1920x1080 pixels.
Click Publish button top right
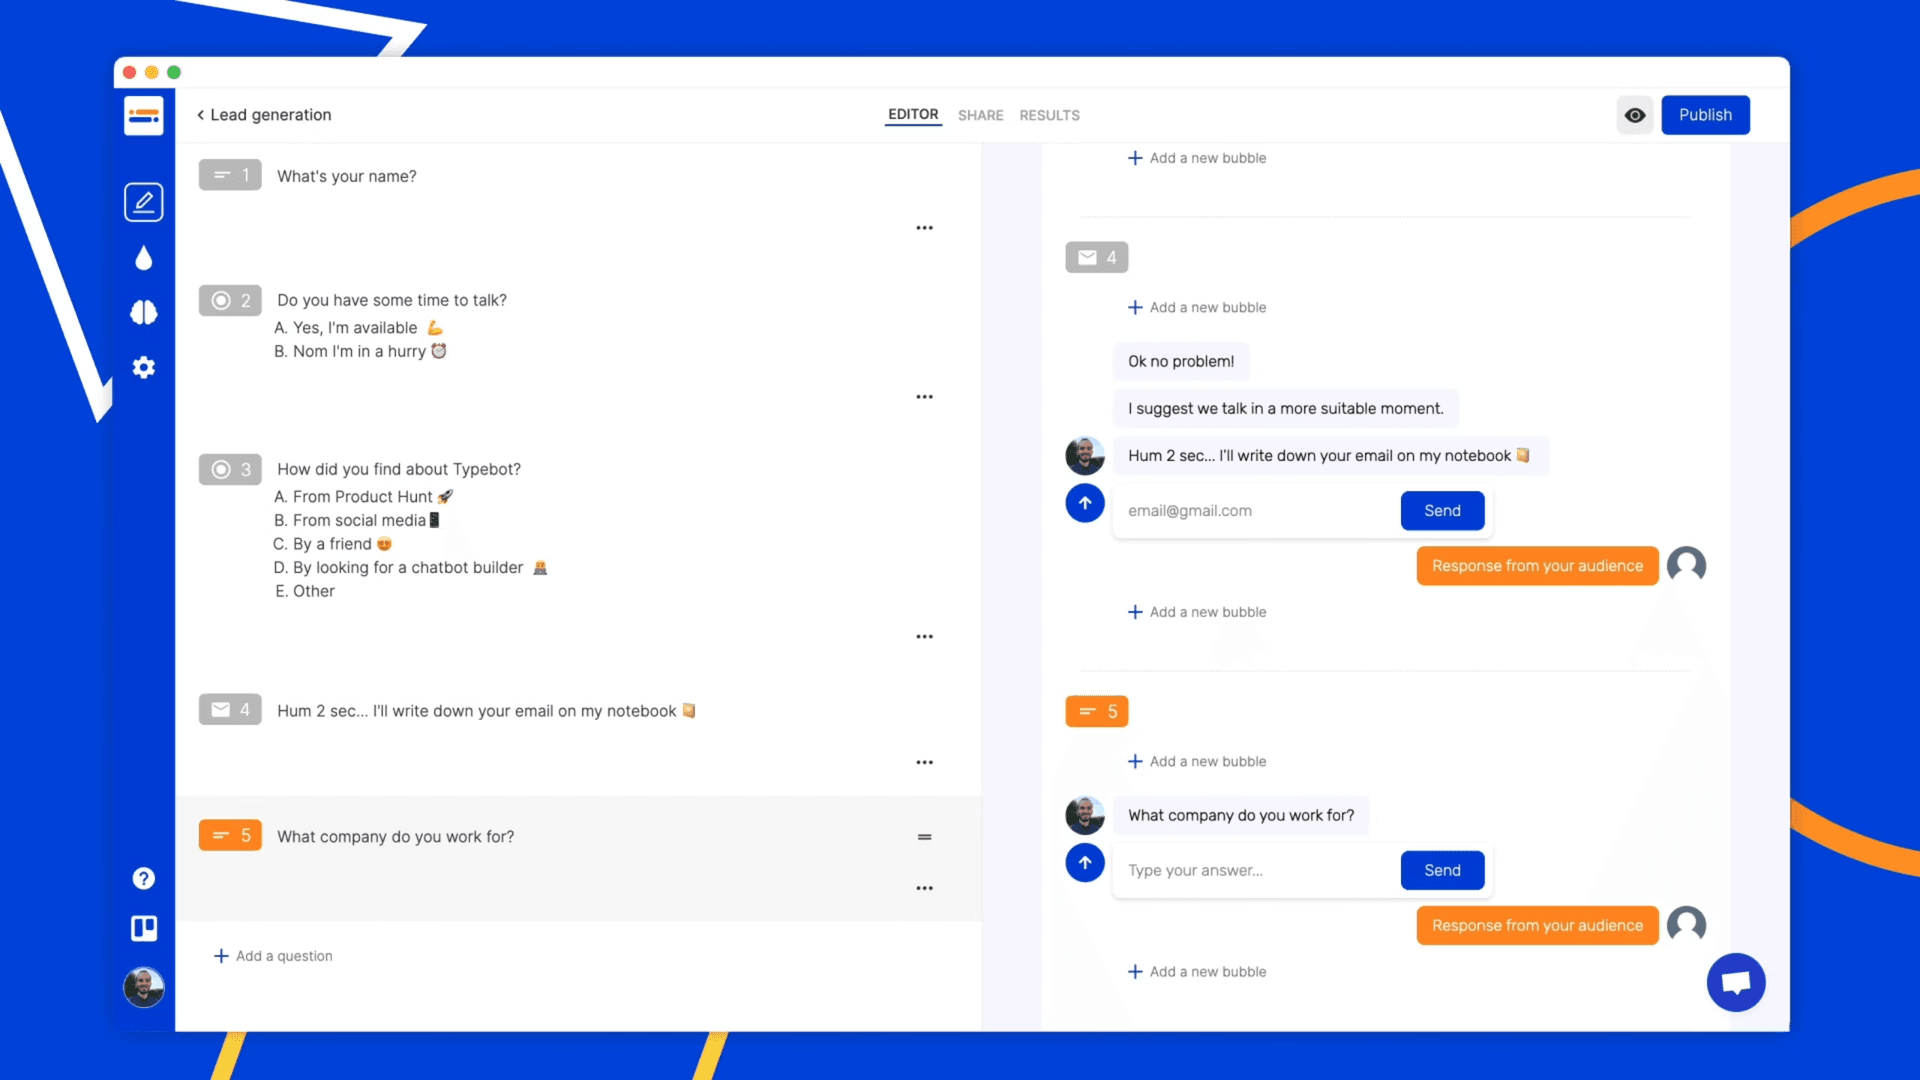1705,113
